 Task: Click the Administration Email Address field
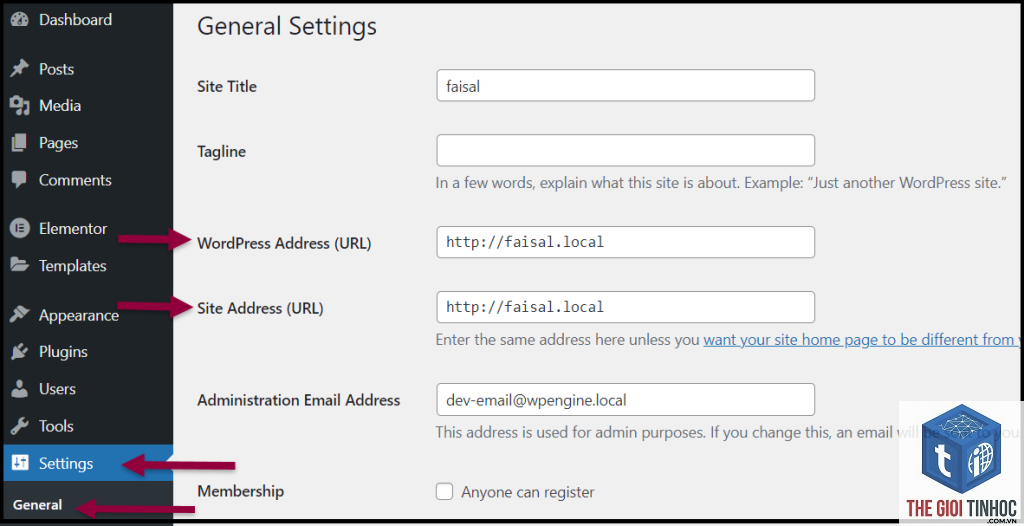click(625, 399)
